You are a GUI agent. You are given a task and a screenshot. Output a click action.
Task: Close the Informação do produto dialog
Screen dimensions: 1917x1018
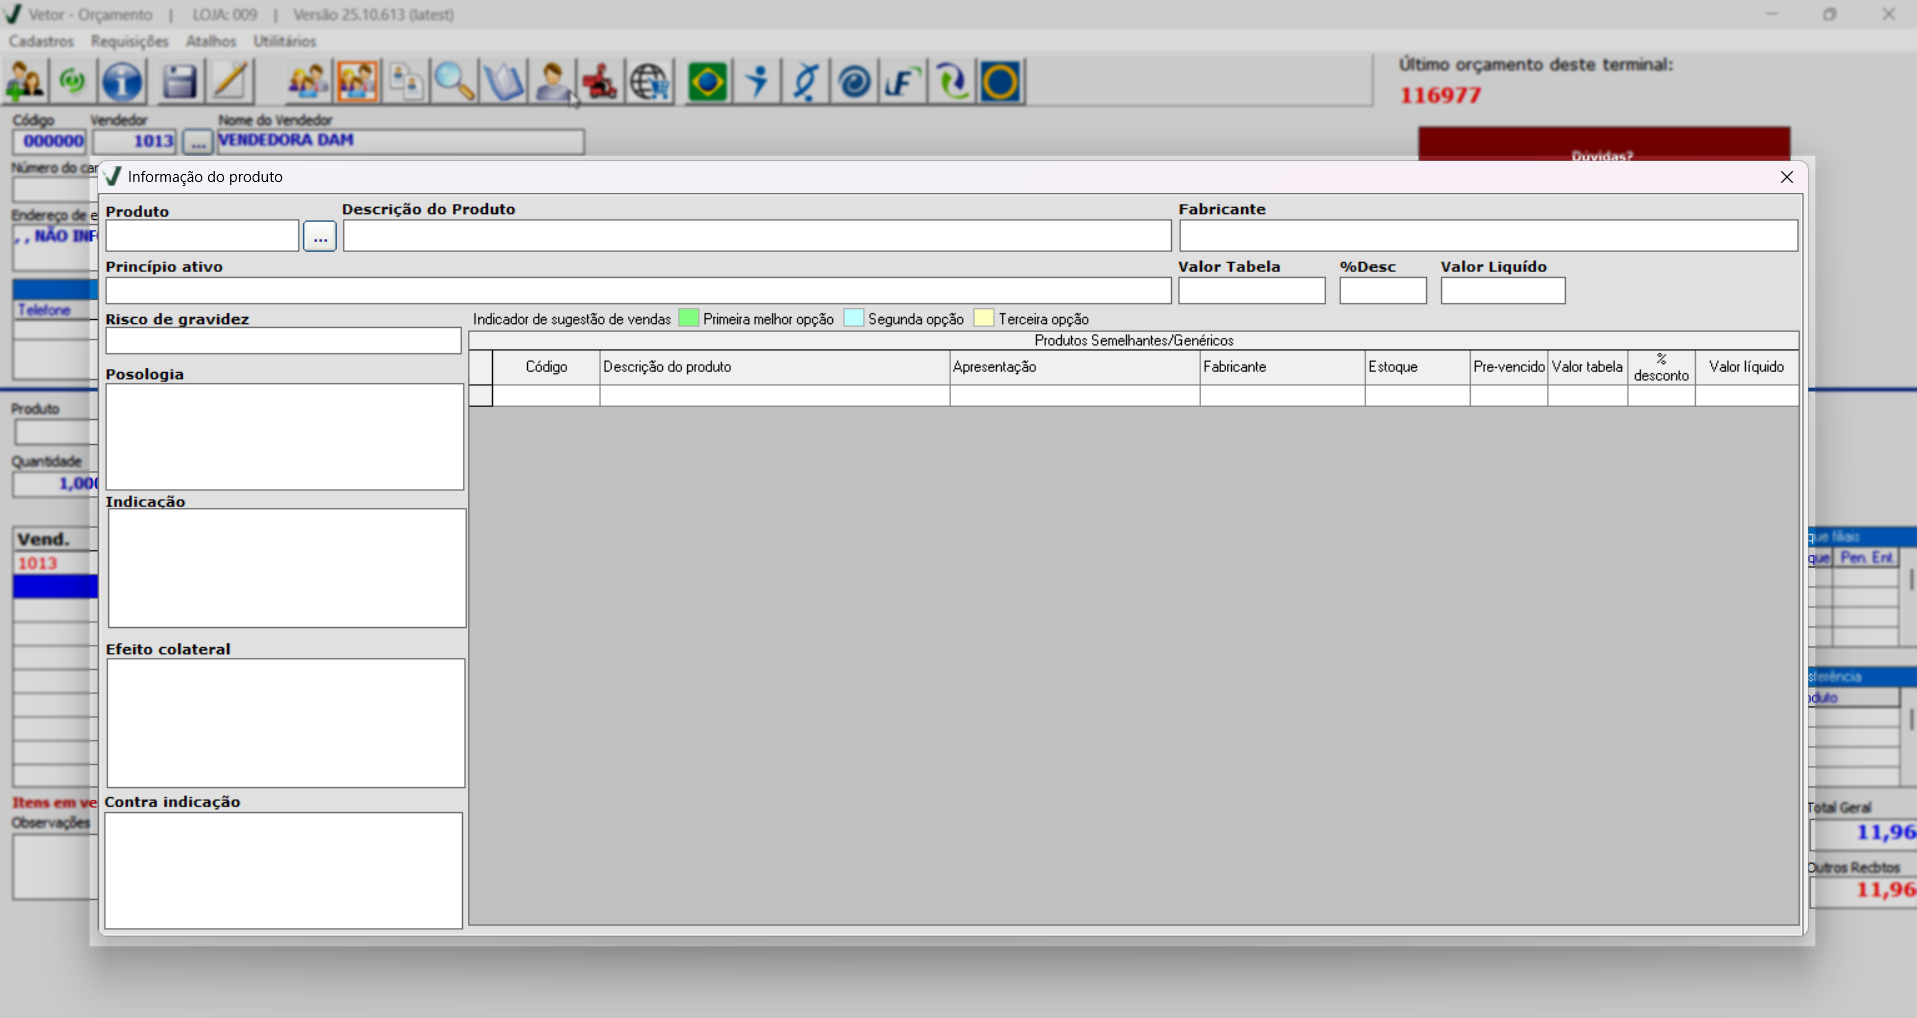point(1786,177)
